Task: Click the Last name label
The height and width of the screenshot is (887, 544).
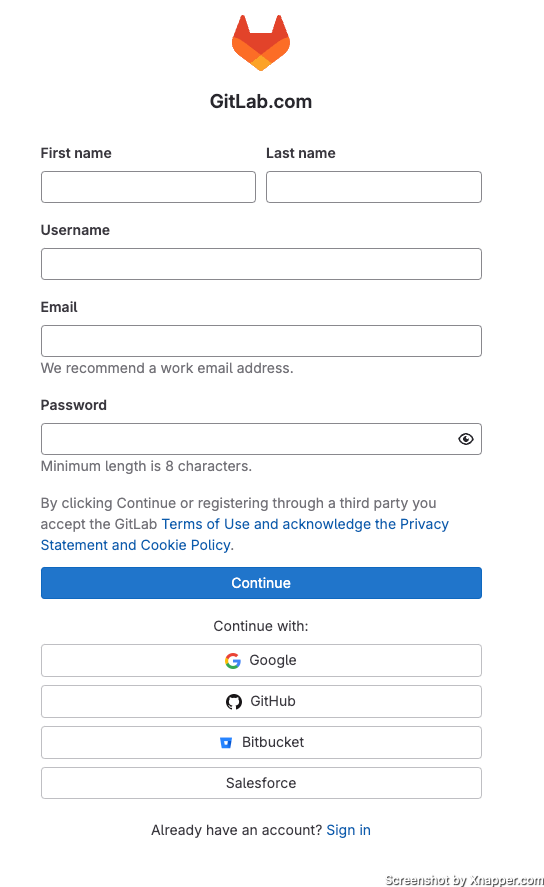Action: coord(301,153)
